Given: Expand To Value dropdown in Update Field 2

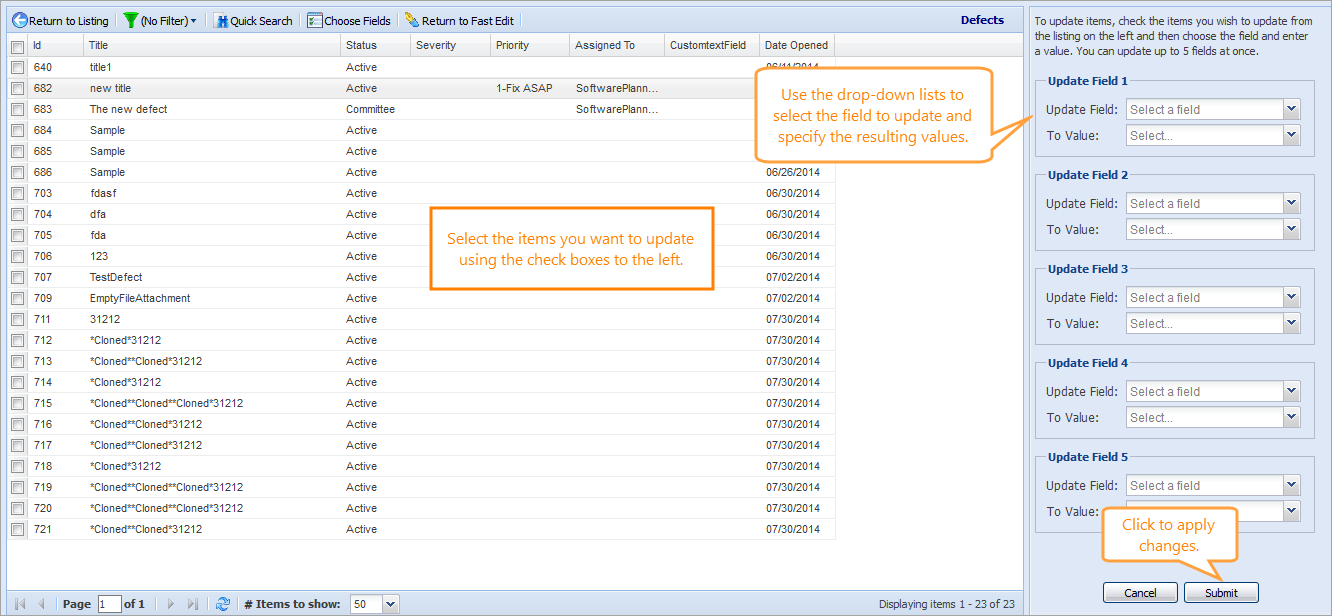Looking at the screenshot, I should [1291, 229].
